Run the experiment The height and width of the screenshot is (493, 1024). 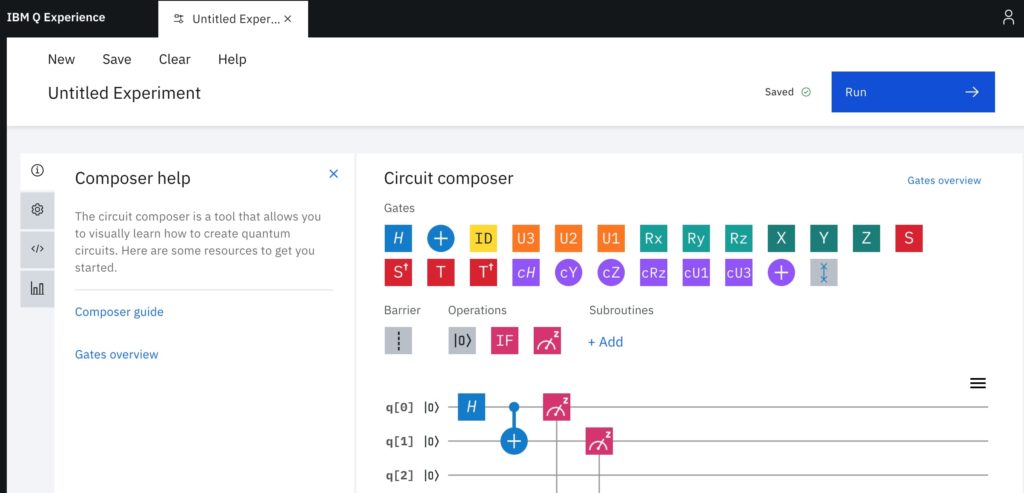tap(912, 92)
